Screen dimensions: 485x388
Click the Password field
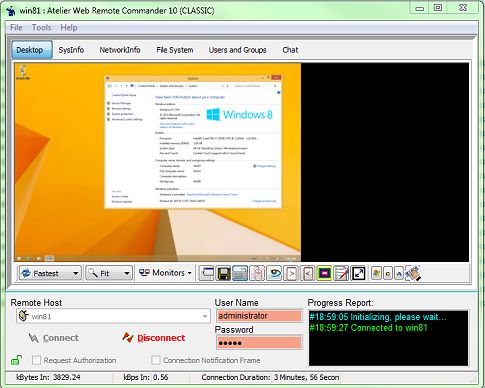point(259,343)
